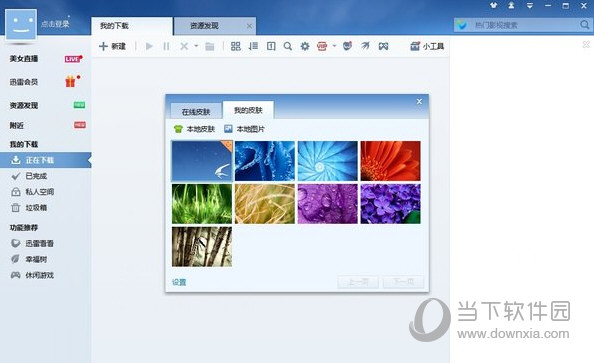Image resolution: width=594 pixels, height=363 pixels.
Task: Click the sort list icon in toolbar
Action: [253, 46]
